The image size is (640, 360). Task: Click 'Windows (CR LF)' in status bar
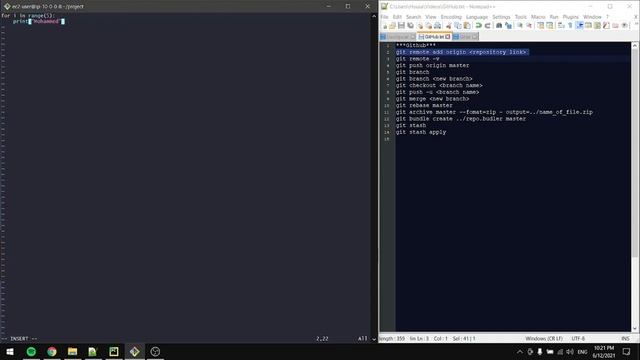point(544,338)
